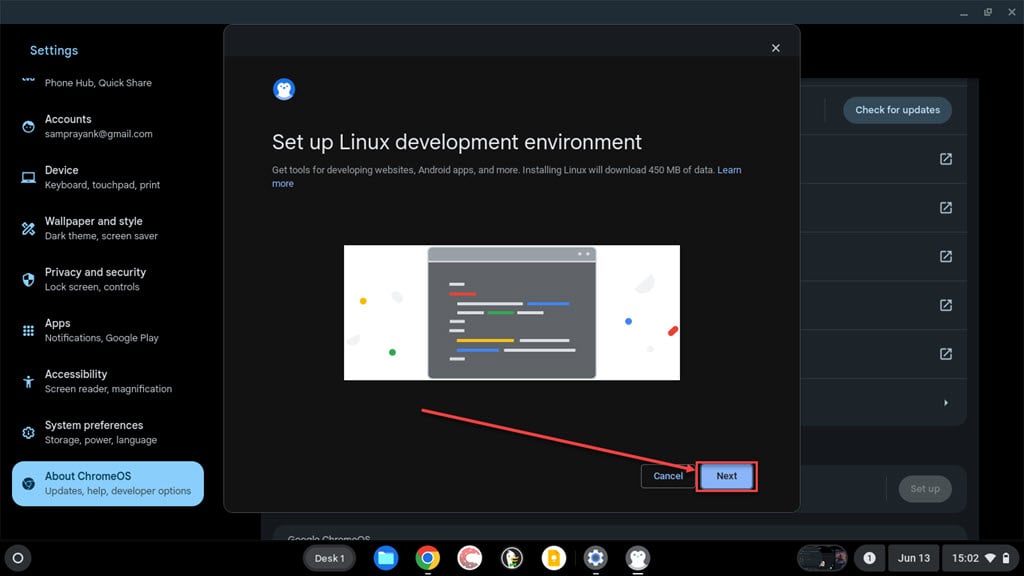
Task: Open the Accessibility settings section
Action: (x=108, y=381)
